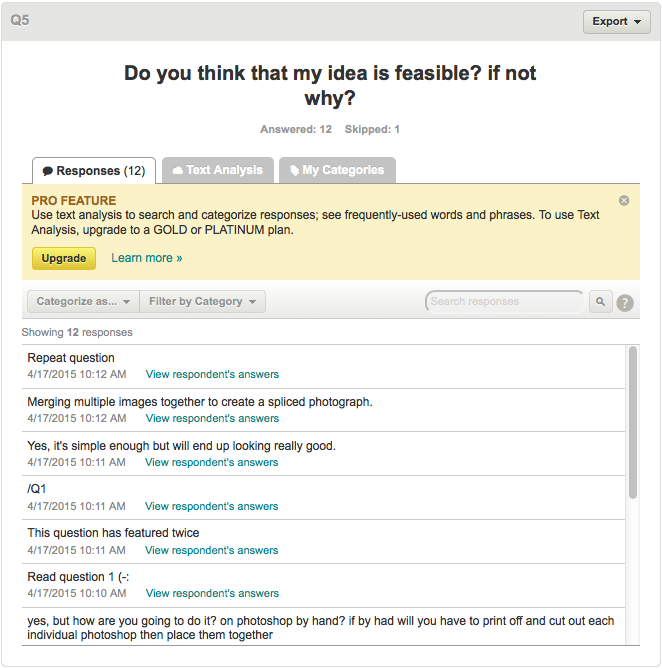Dismiss the PRO FEATURE banner
662x669 pixels.
pos(624,200)
